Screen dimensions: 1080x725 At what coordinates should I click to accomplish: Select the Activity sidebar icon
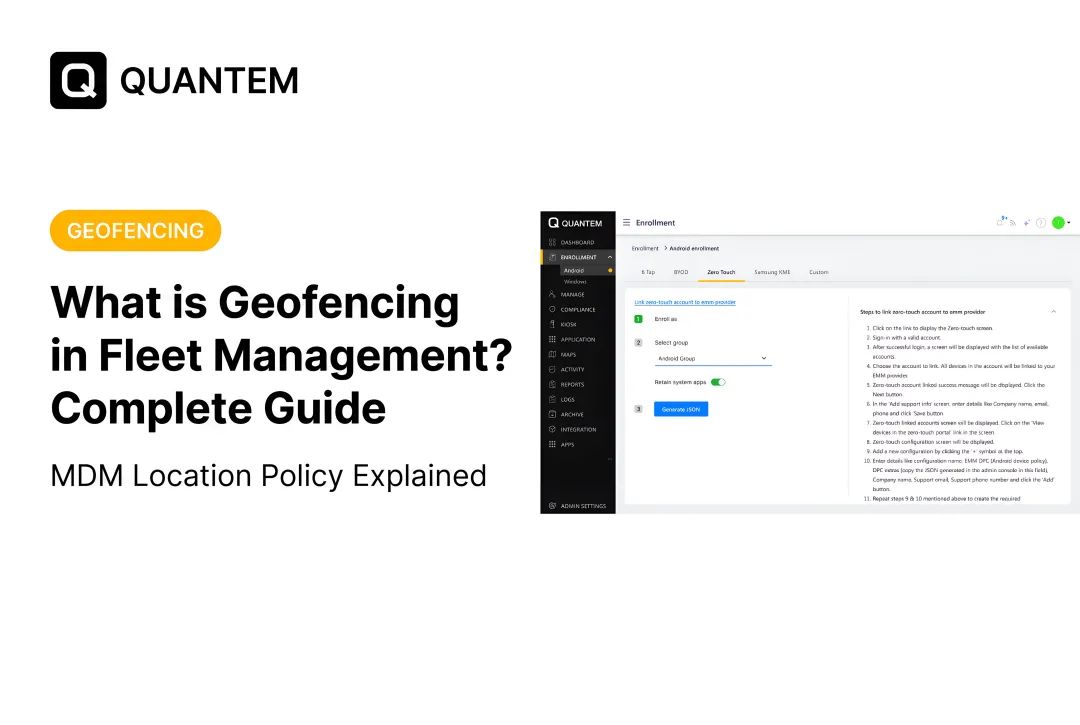pyautogui.click(x=552, y=370)
